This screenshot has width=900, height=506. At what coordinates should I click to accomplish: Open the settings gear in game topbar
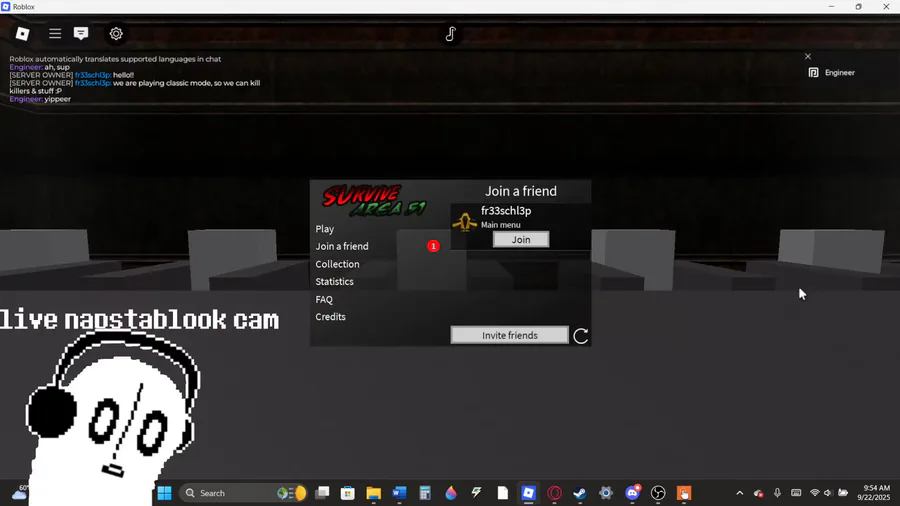click(116, 34)
